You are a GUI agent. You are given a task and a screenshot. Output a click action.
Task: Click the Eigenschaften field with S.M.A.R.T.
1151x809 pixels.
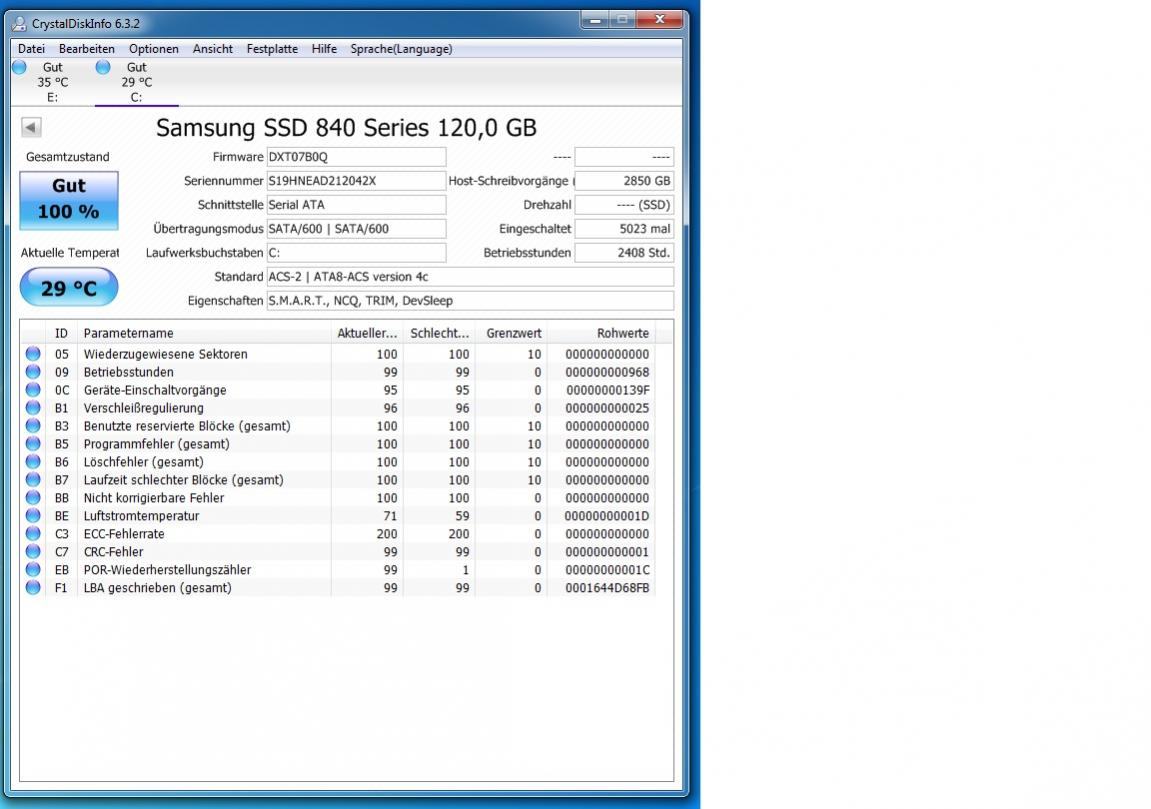tap(470, 300)
